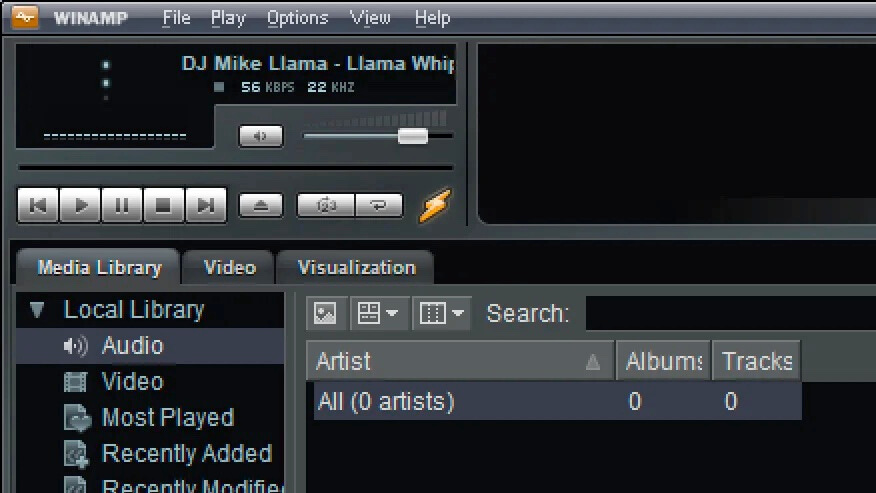The height and width of the screenshot is (493, 876).
Task: Toggle shuffle mode
Action: click(326, 205)
